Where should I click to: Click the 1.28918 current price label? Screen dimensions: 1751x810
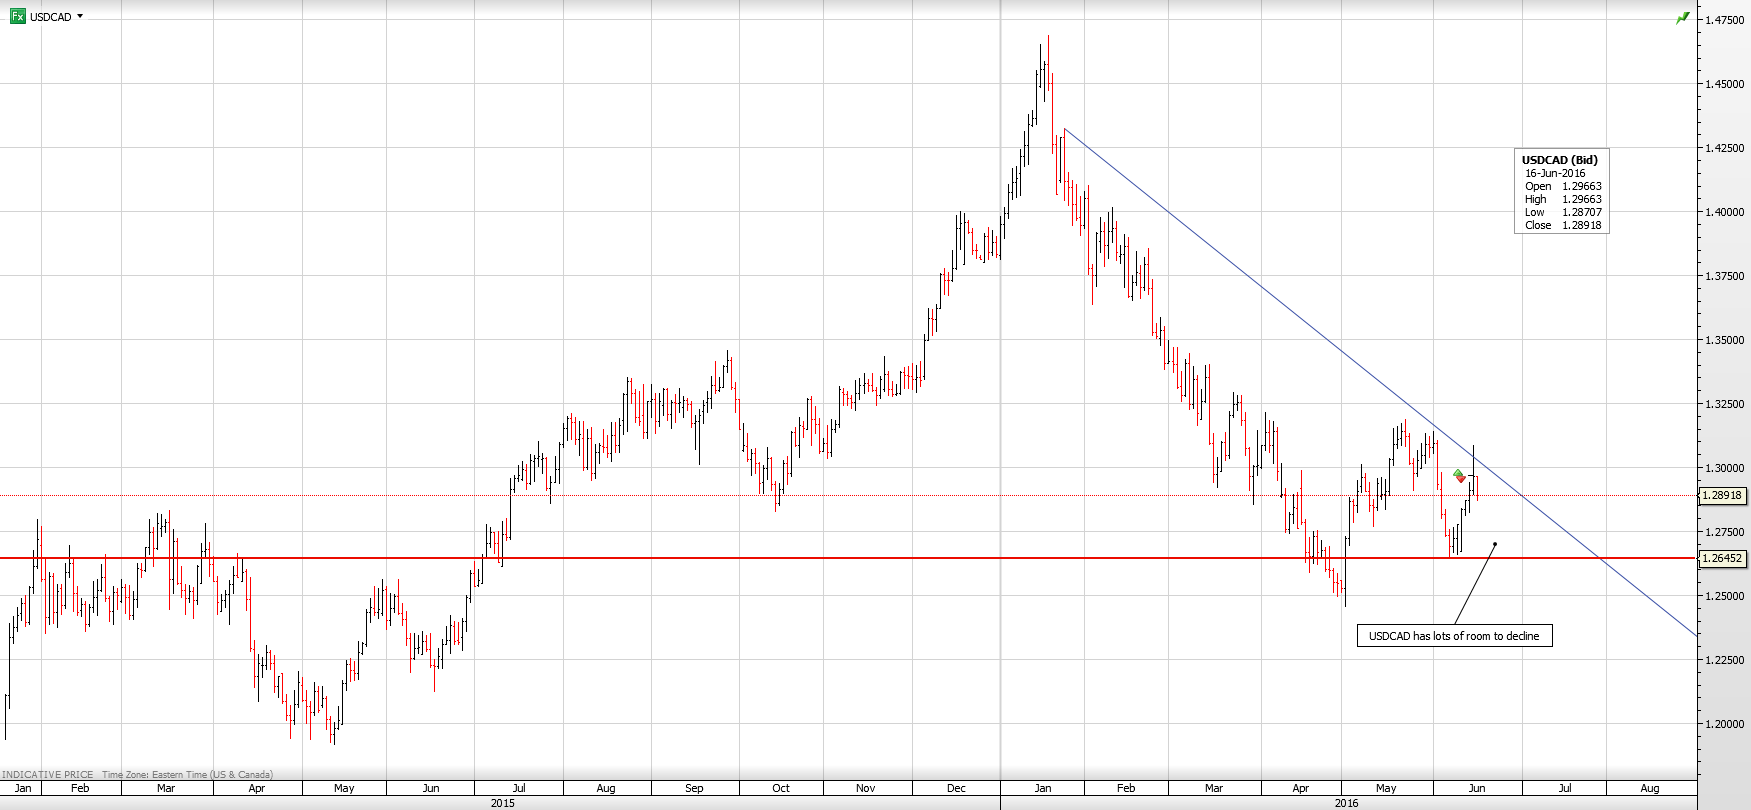point(1722,495)
